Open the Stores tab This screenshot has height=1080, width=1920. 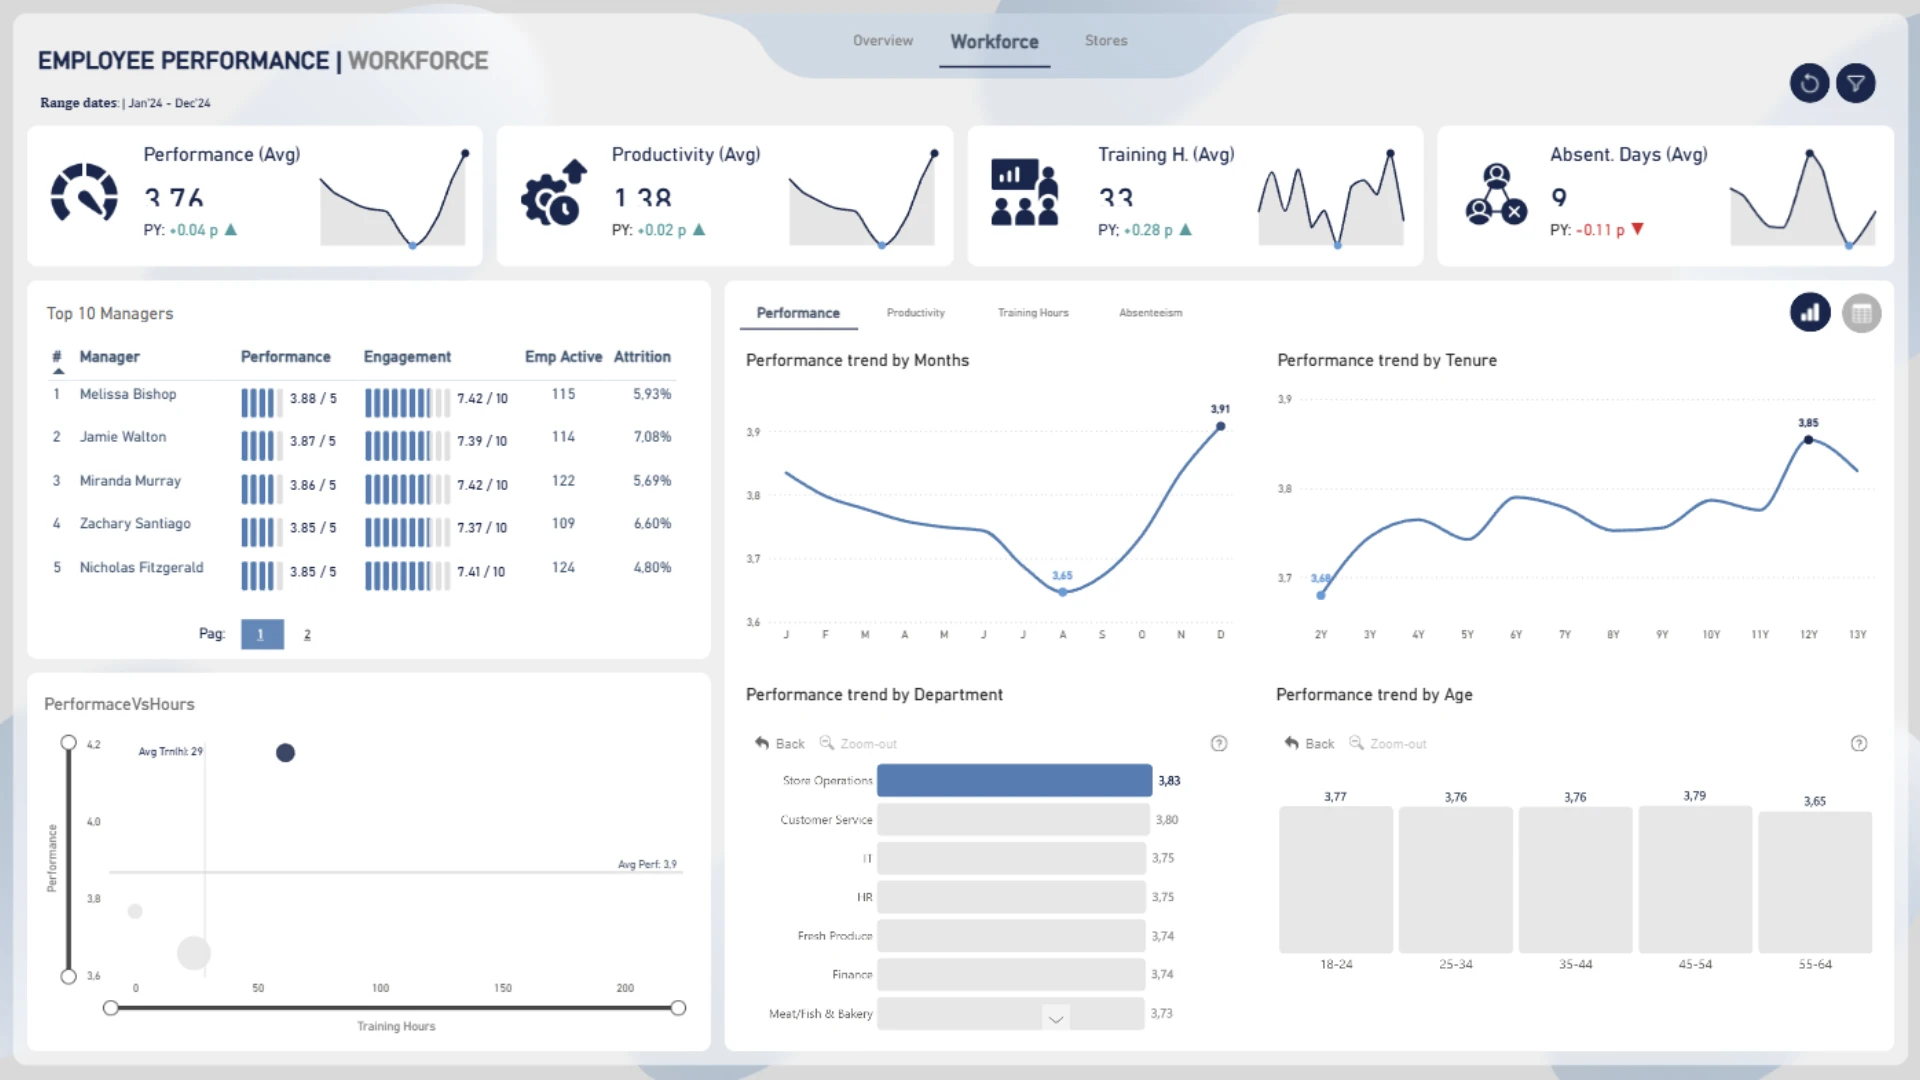1105,41
